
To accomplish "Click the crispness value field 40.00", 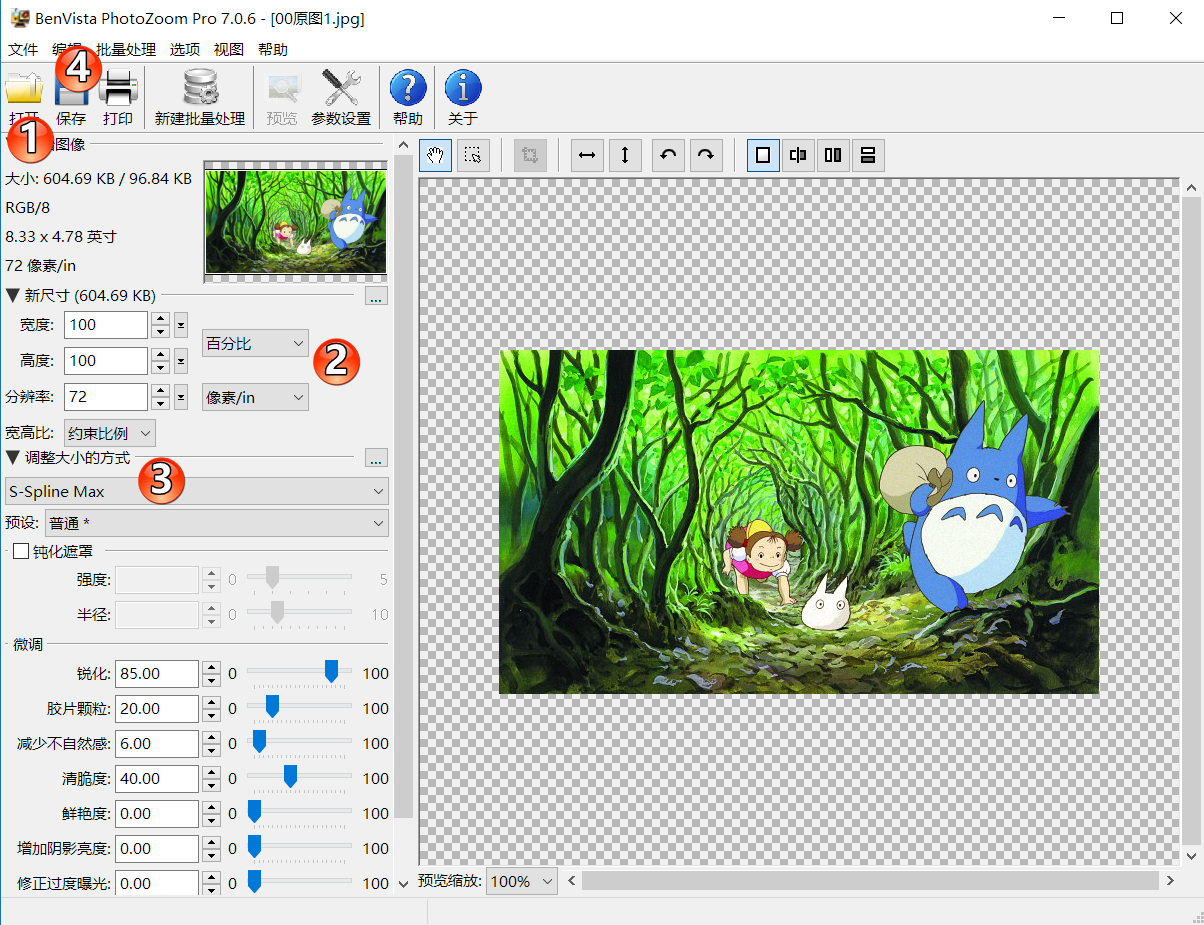I will [x=157, y=779].
